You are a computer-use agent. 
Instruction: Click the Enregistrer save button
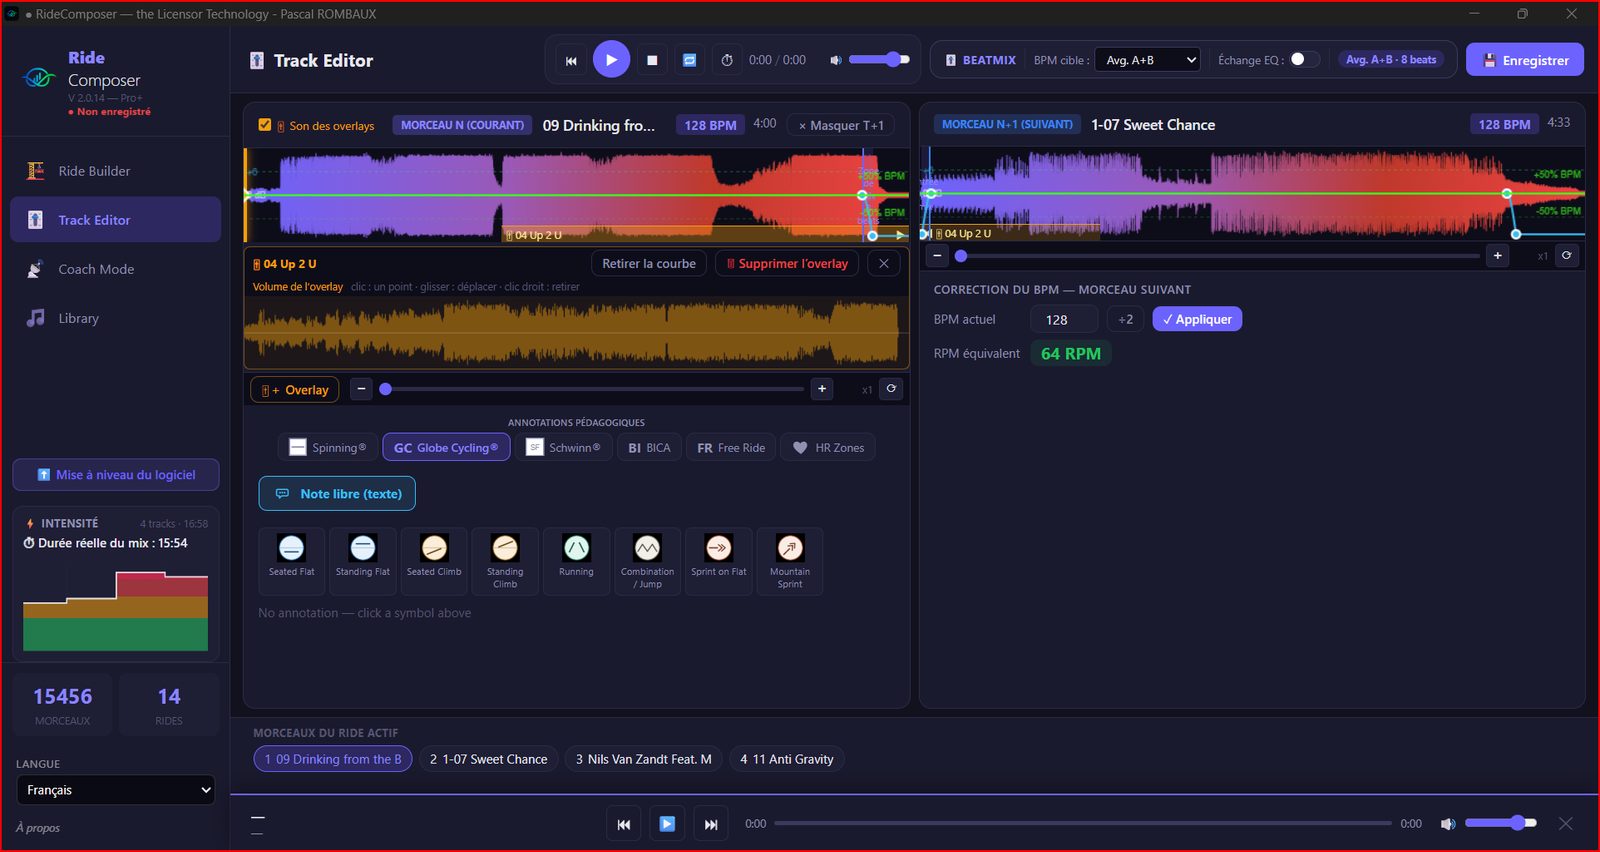tap(1525, 60)
